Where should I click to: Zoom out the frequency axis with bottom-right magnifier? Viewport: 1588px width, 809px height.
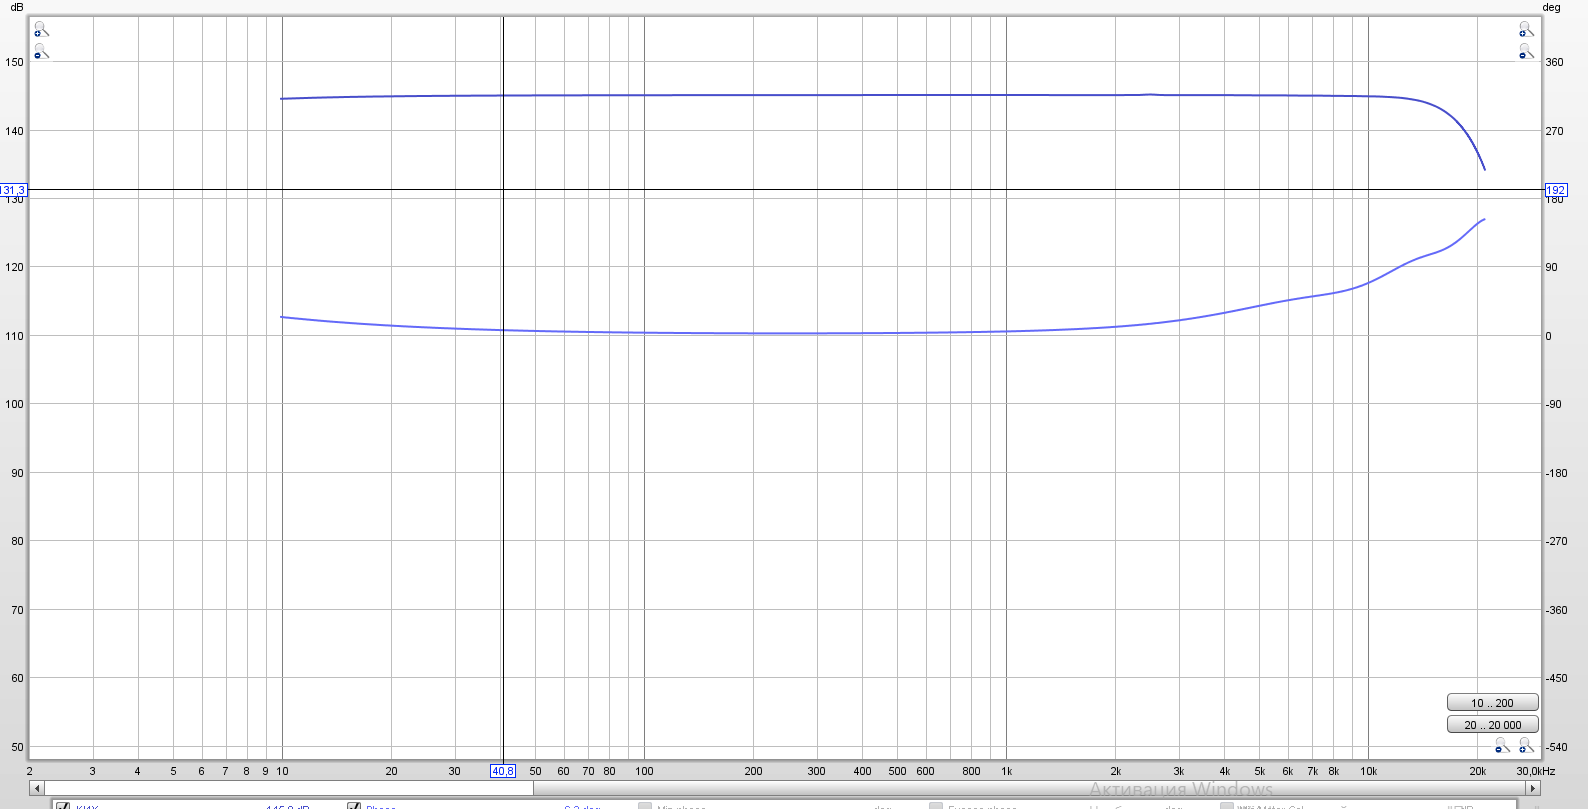pos(1502,745)
